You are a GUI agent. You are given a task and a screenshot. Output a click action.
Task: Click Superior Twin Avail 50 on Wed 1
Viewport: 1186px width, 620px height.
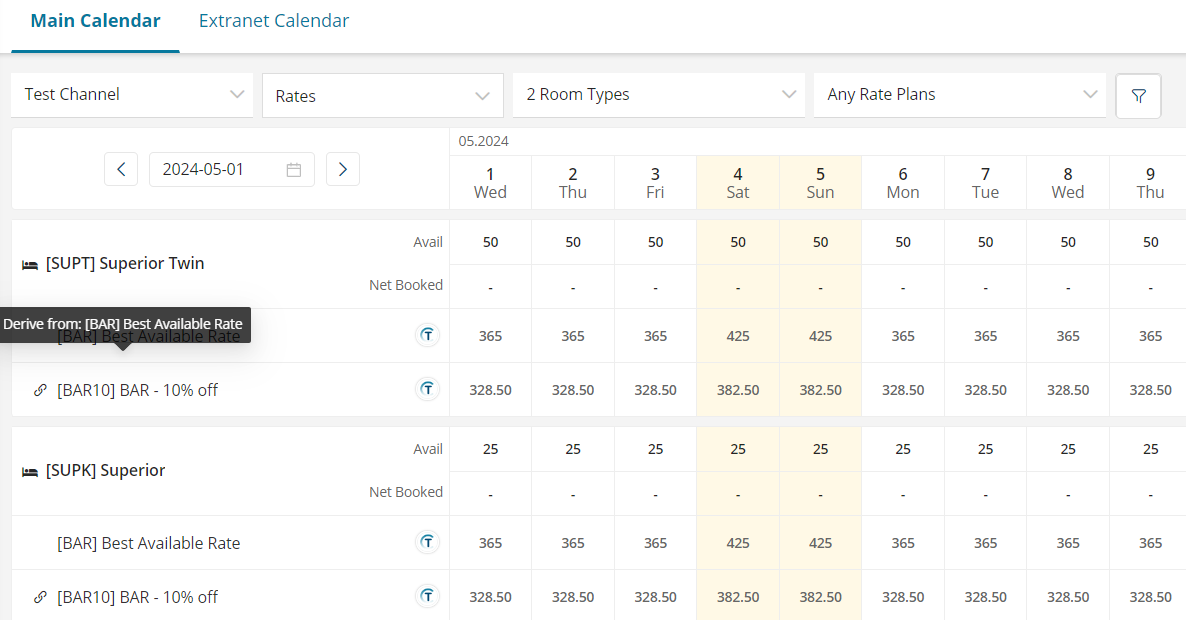[490, 242]
